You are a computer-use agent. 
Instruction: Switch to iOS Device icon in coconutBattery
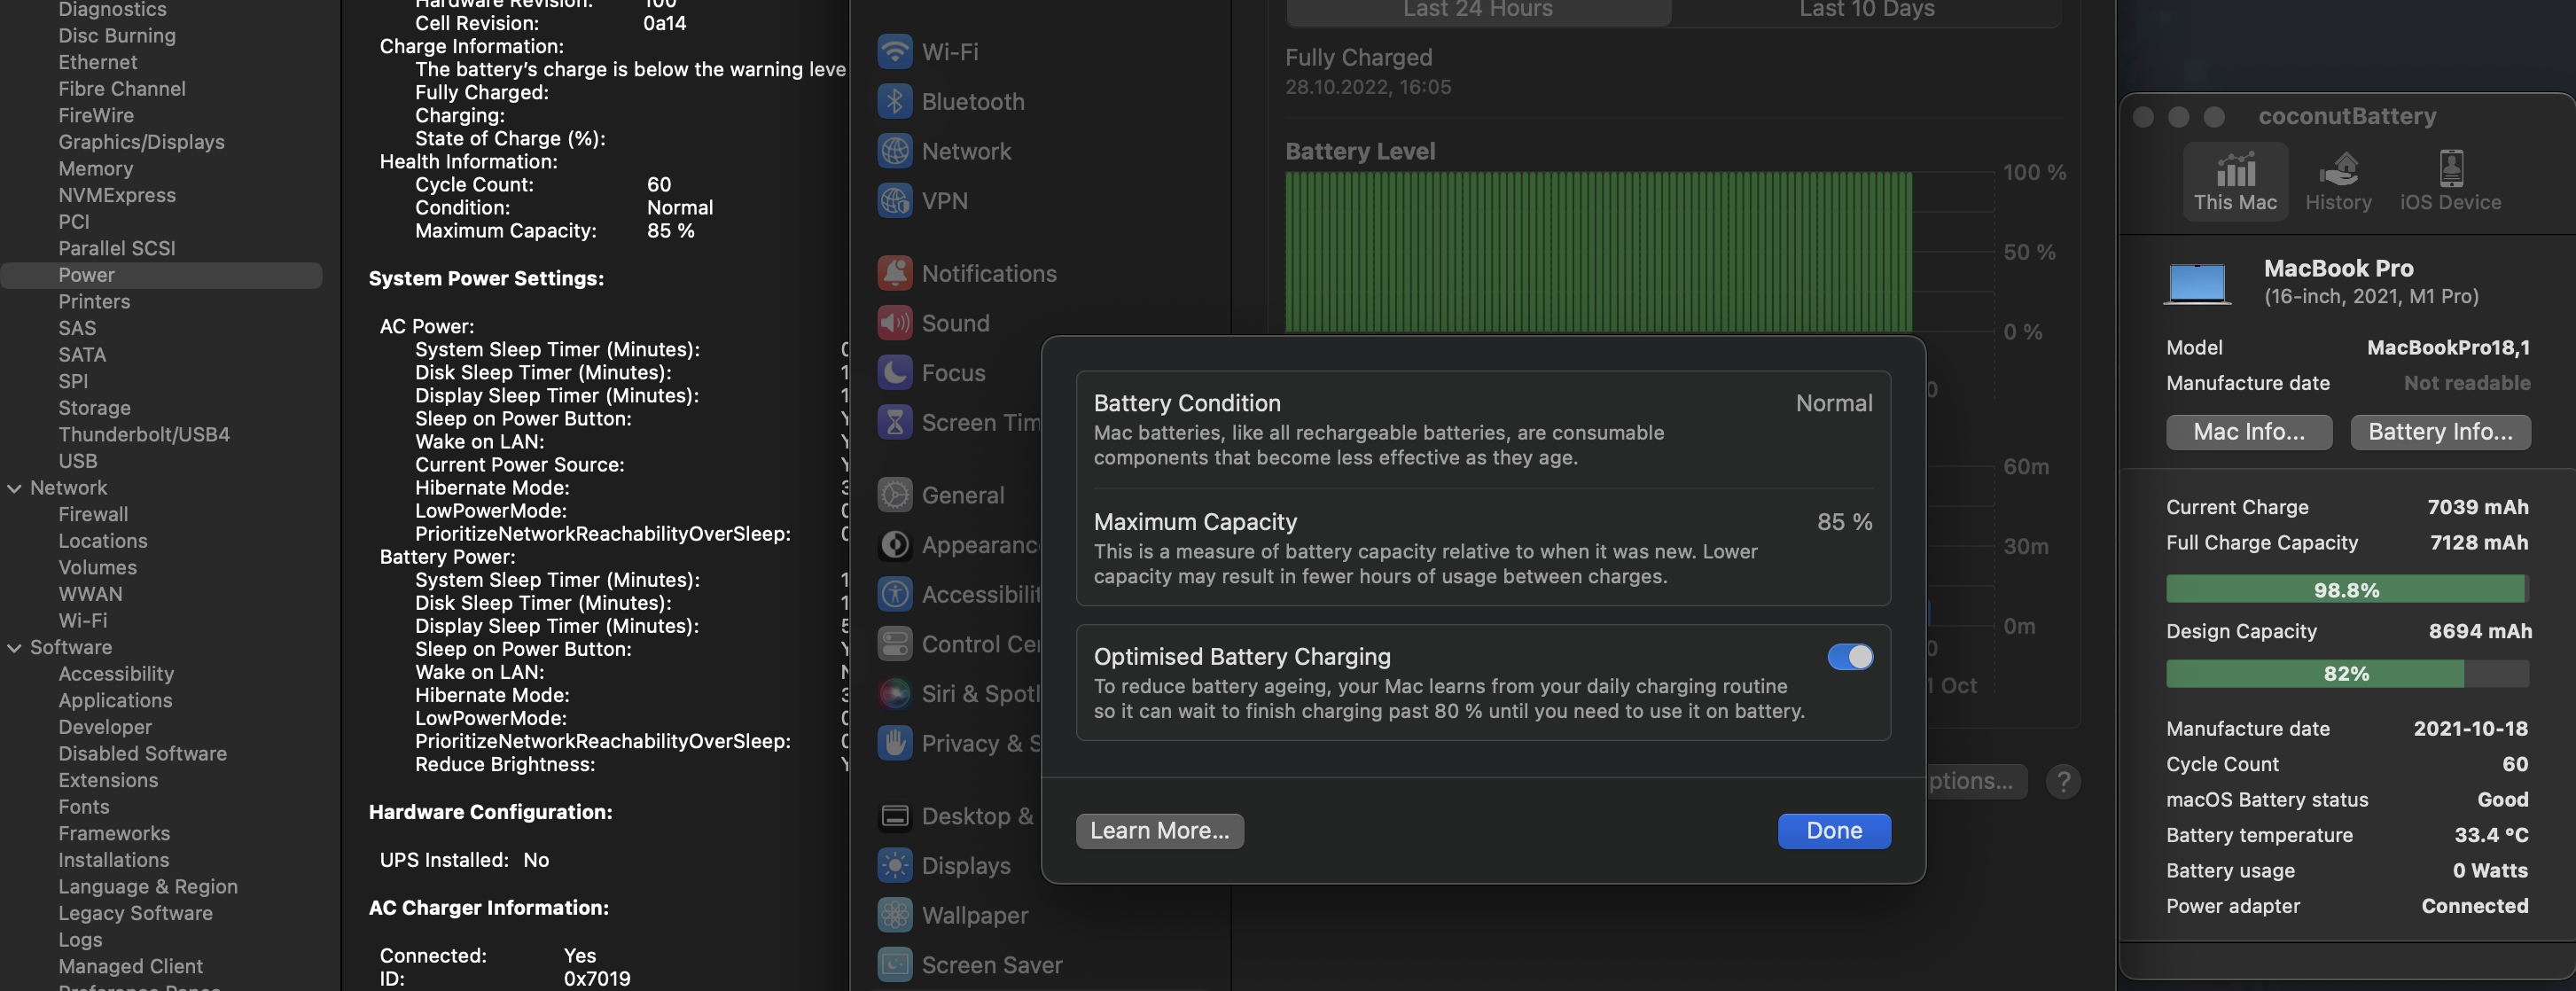pyautogui.click(x=2450, y=169)
